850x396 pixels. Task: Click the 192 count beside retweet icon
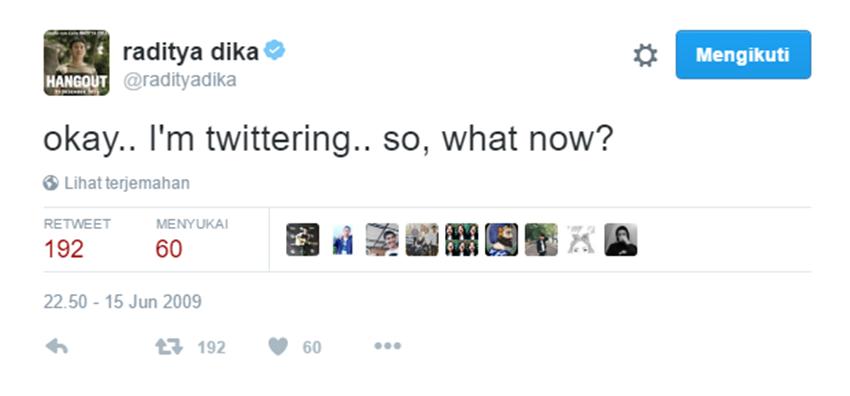point(211,347)
